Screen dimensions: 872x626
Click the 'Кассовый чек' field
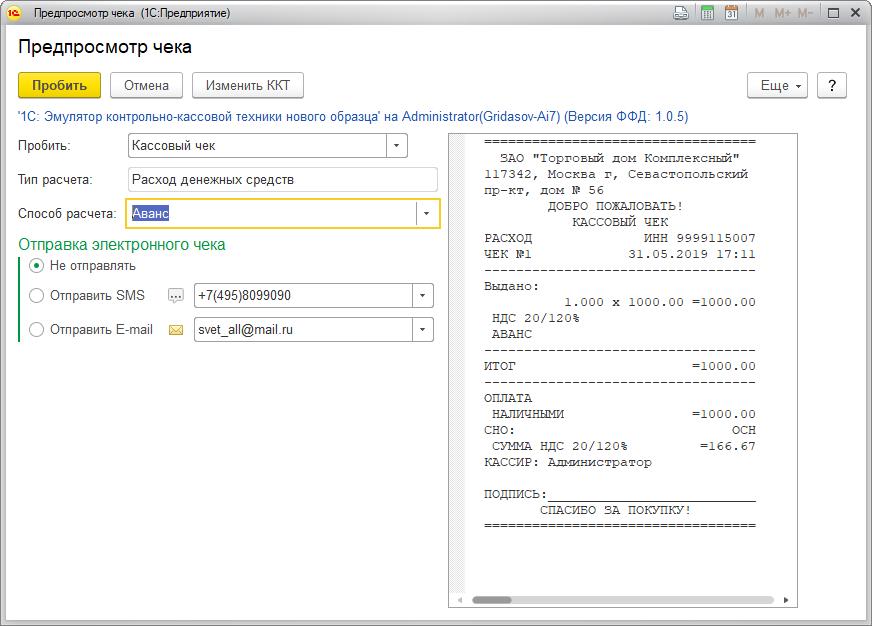click(257, 146)
